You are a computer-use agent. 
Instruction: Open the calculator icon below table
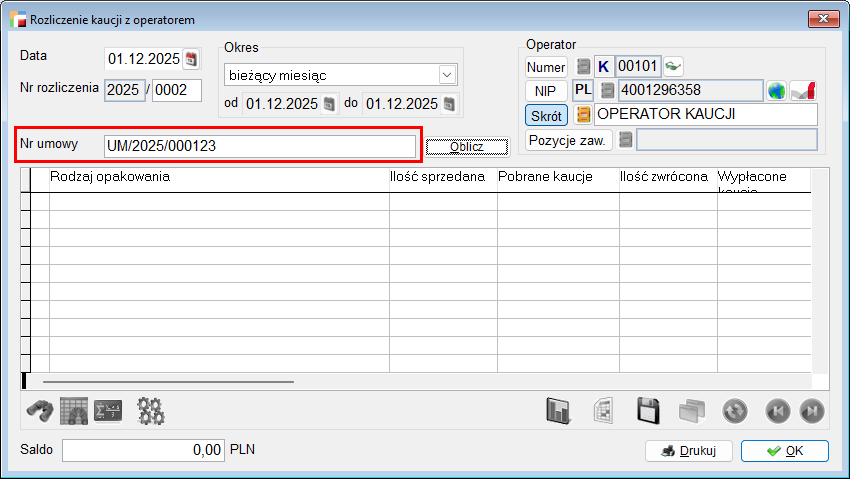(107, 411)
